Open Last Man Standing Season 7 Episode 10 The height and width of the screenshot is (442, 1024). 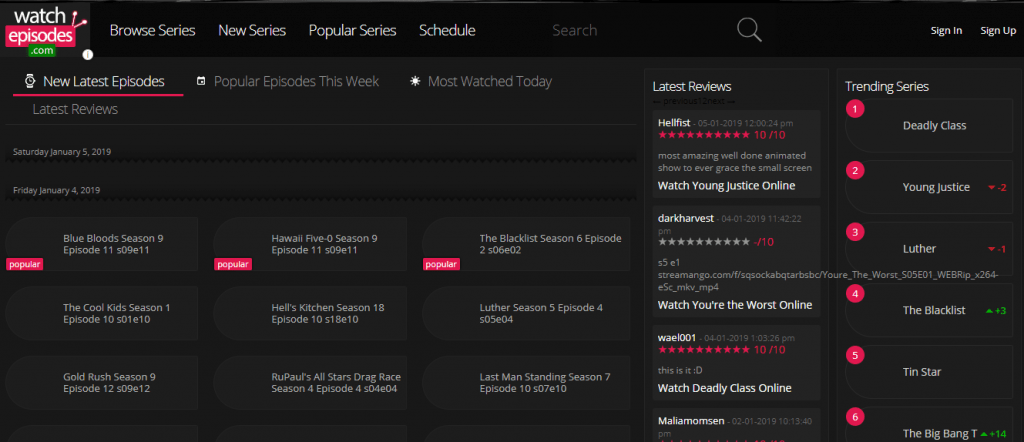coord(526,383)
